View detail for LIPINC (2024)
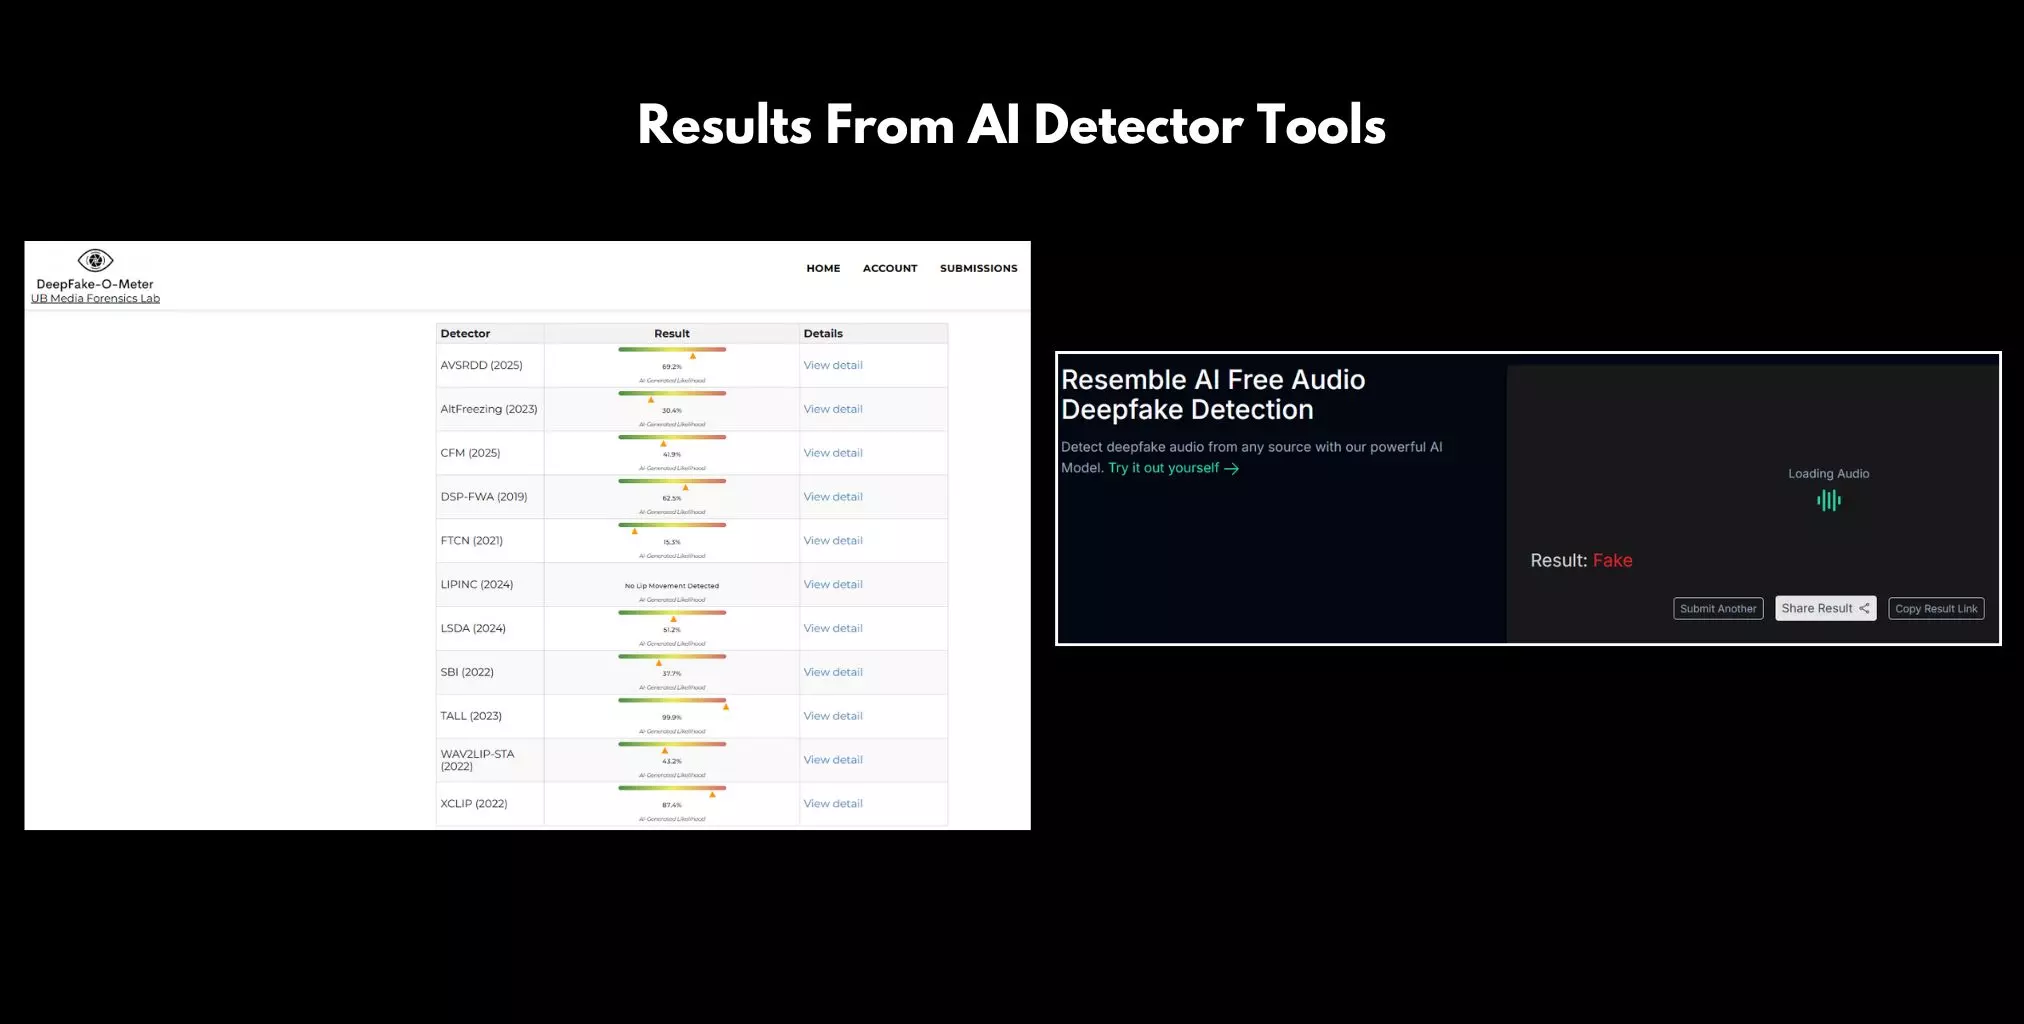Screen dimensions: 2024x1024 click(x=833, y=585)
